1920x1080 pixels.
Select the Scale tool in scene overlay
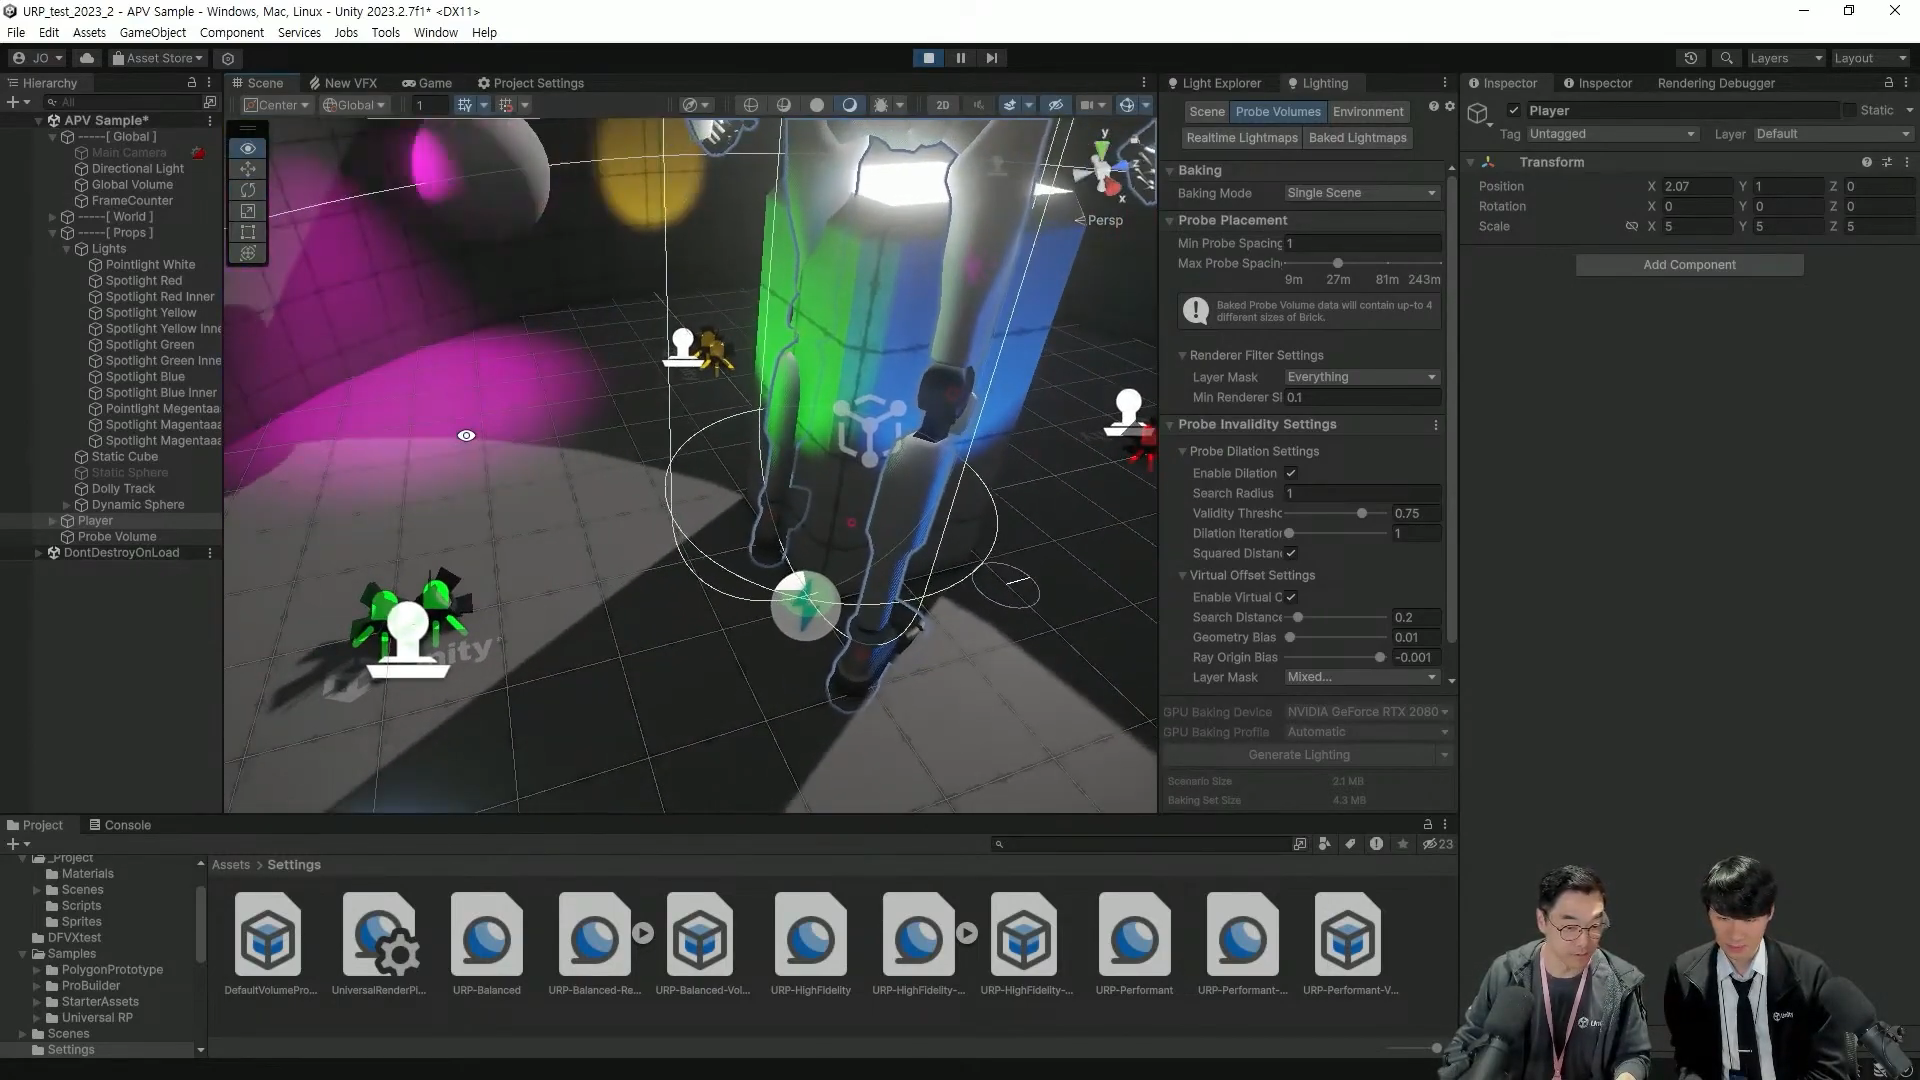[x=248, y=211]
